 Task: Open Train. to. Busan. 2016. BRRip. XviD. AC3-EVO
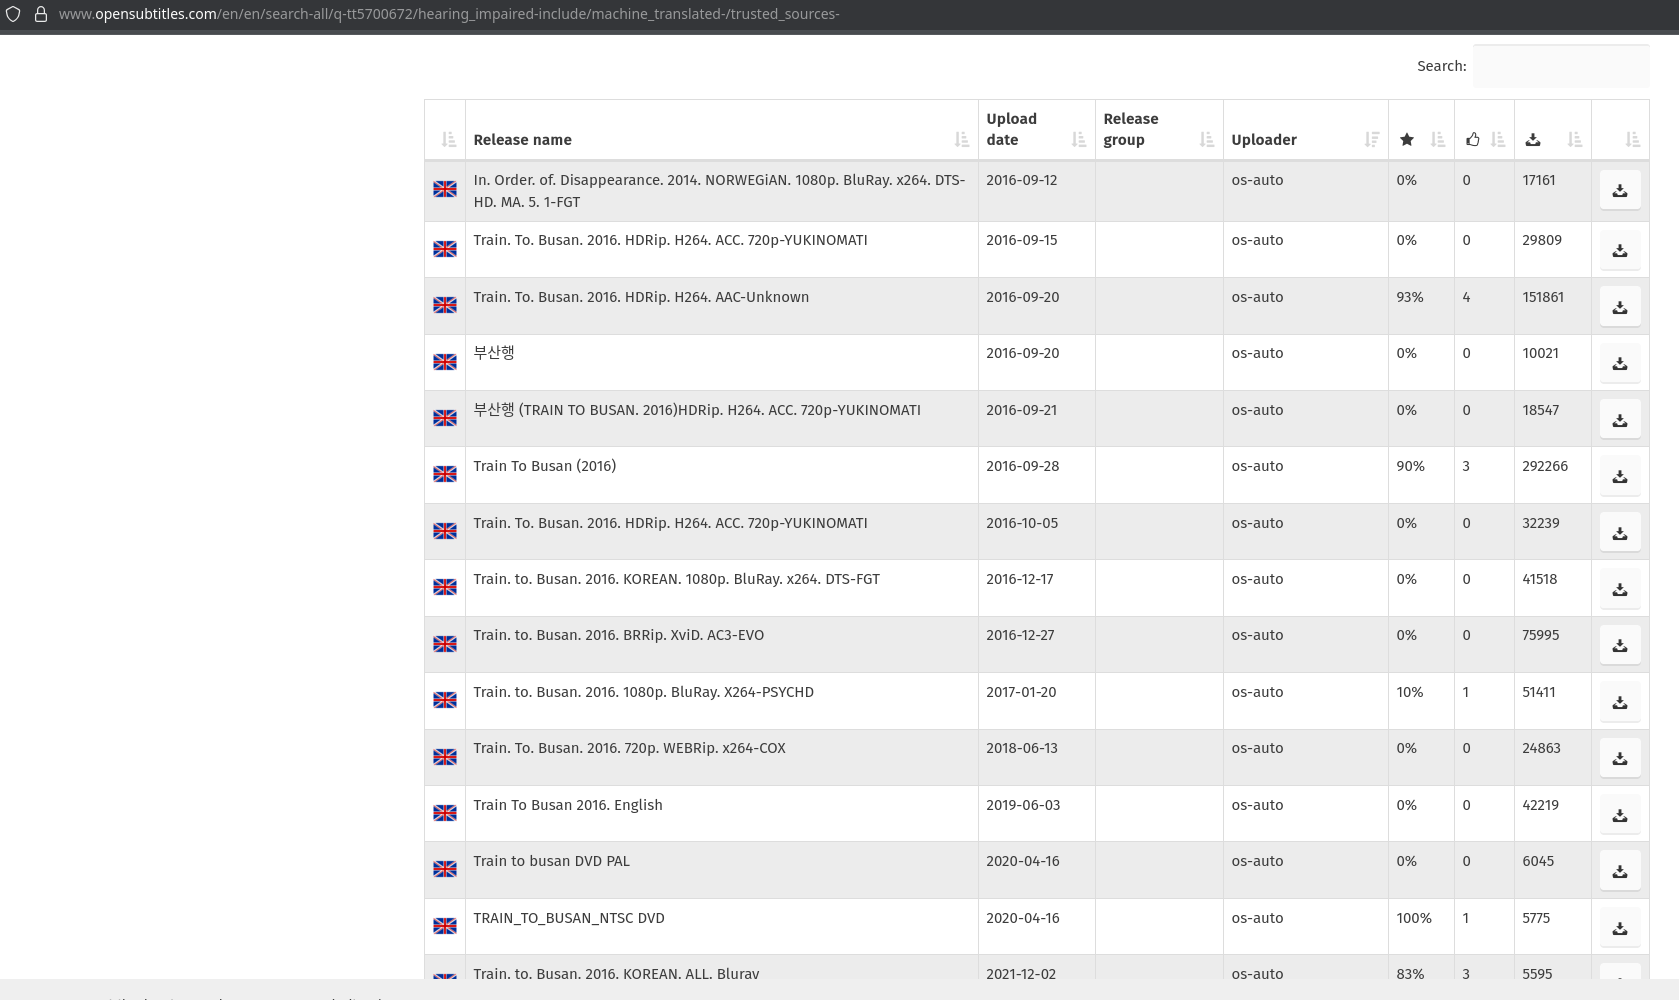[x=618, y=635]
